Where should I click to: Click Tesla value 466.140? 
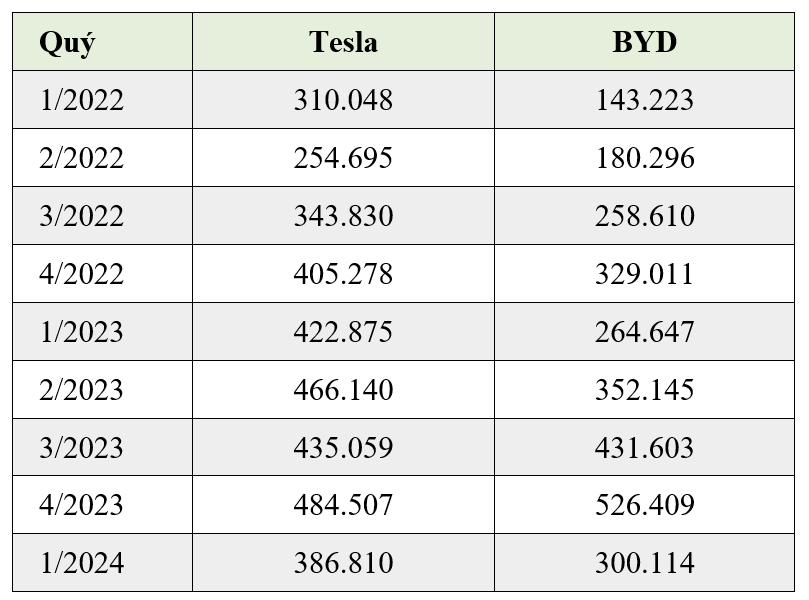[343, 390]
